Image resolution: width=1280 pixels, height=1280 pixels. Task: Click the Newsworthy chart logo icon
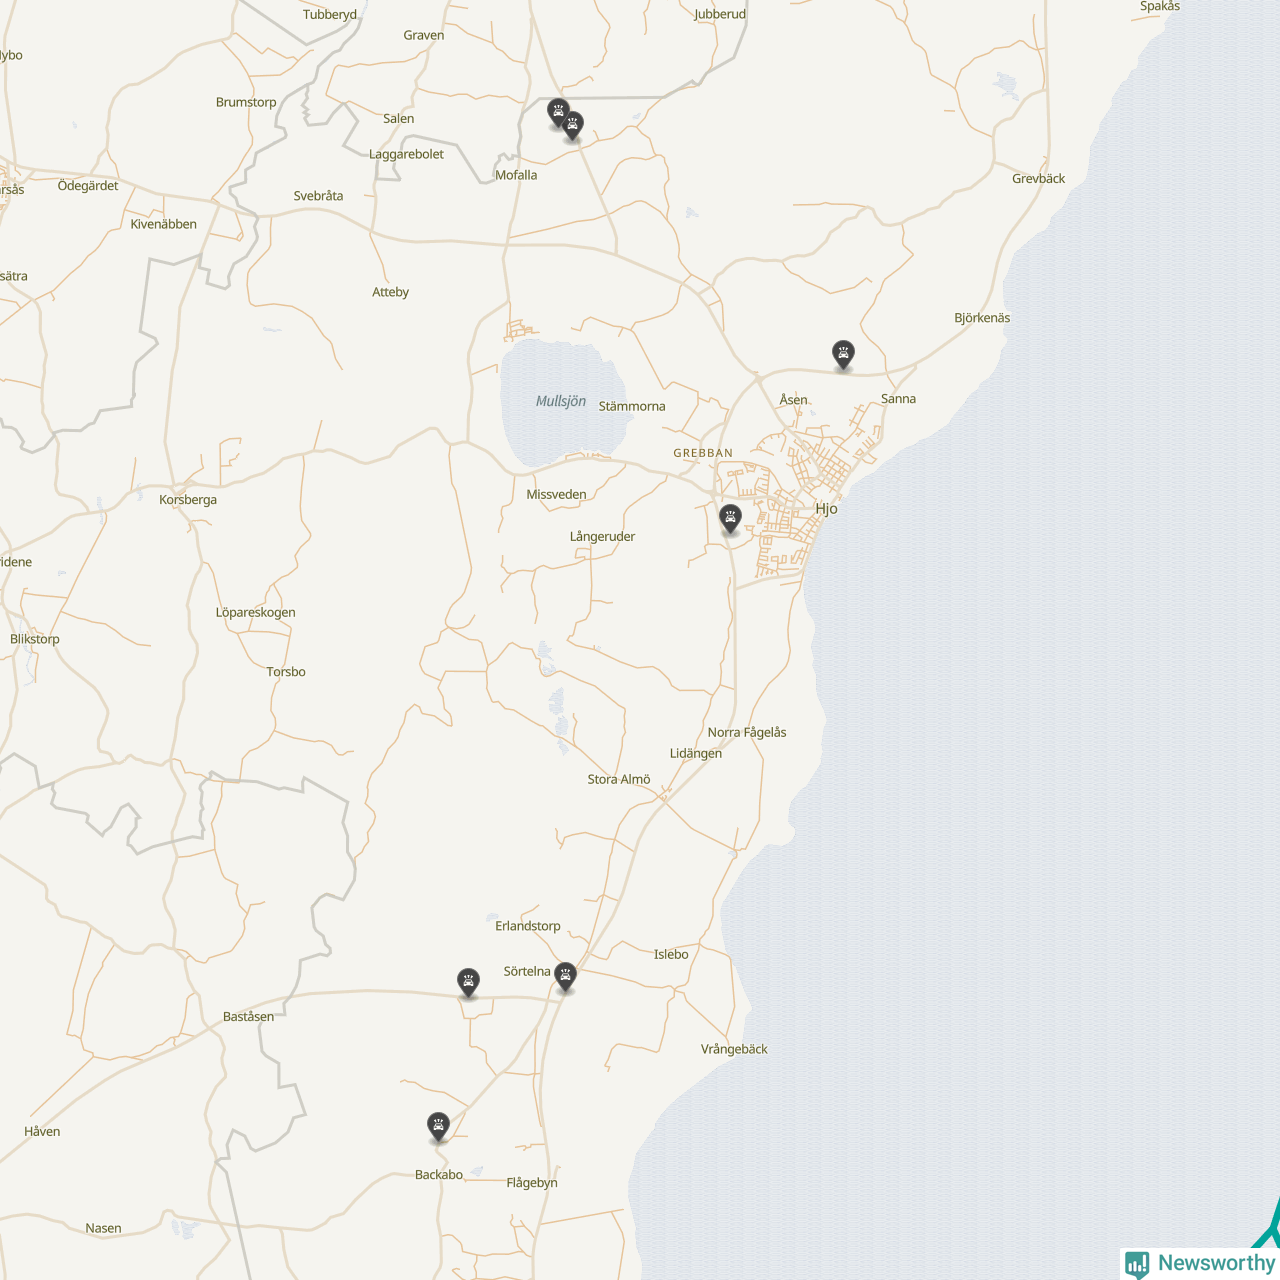coord(1137,1263)
